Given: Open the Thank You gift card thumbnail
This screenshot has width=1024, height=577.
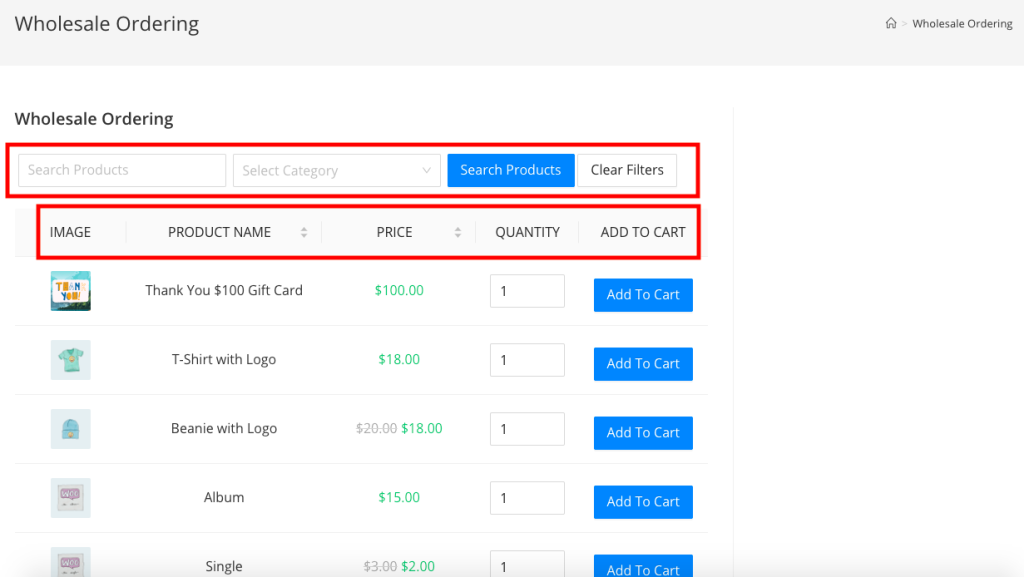Looking at the screenshot, I should (x=70, y=291).
